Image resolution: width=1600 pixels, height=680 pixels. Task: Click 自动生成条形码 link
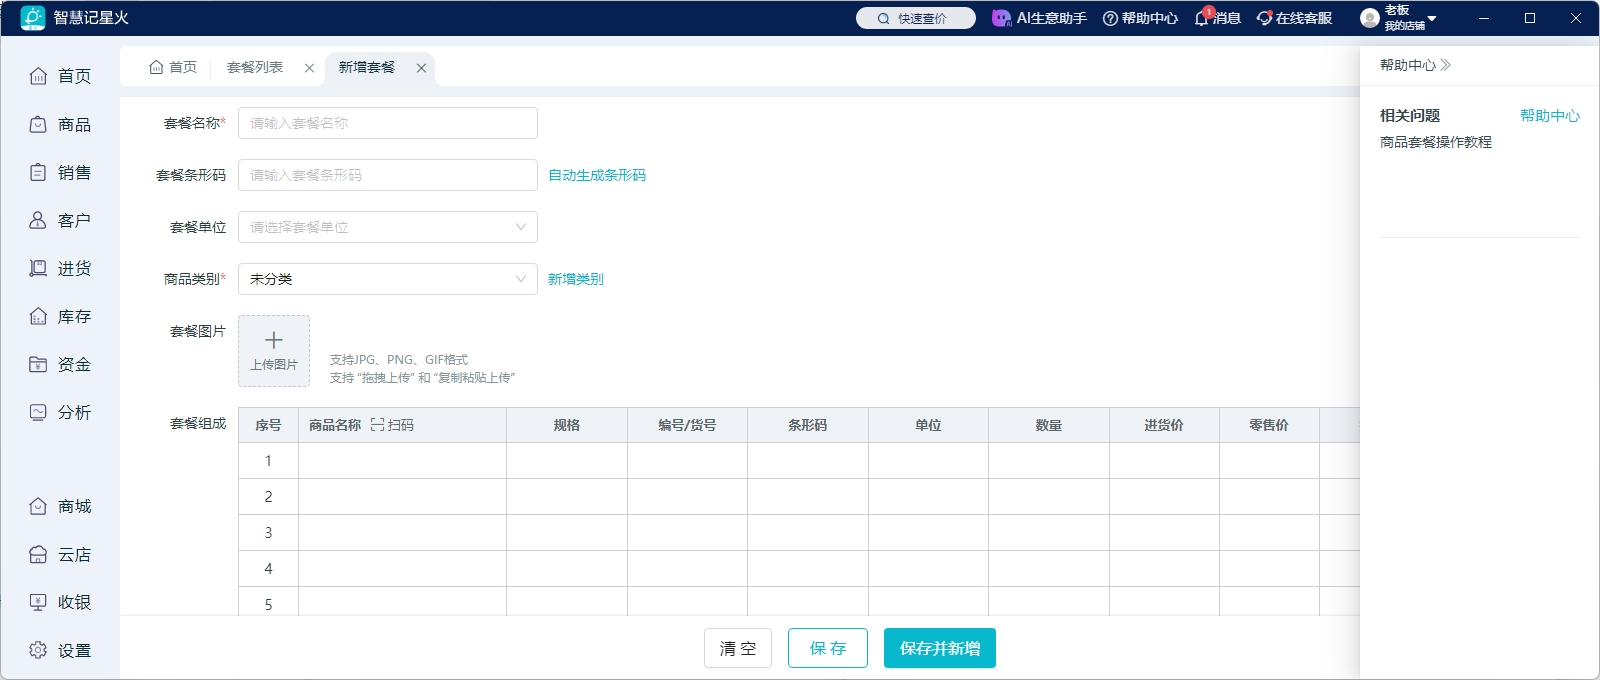coord(597,175)
